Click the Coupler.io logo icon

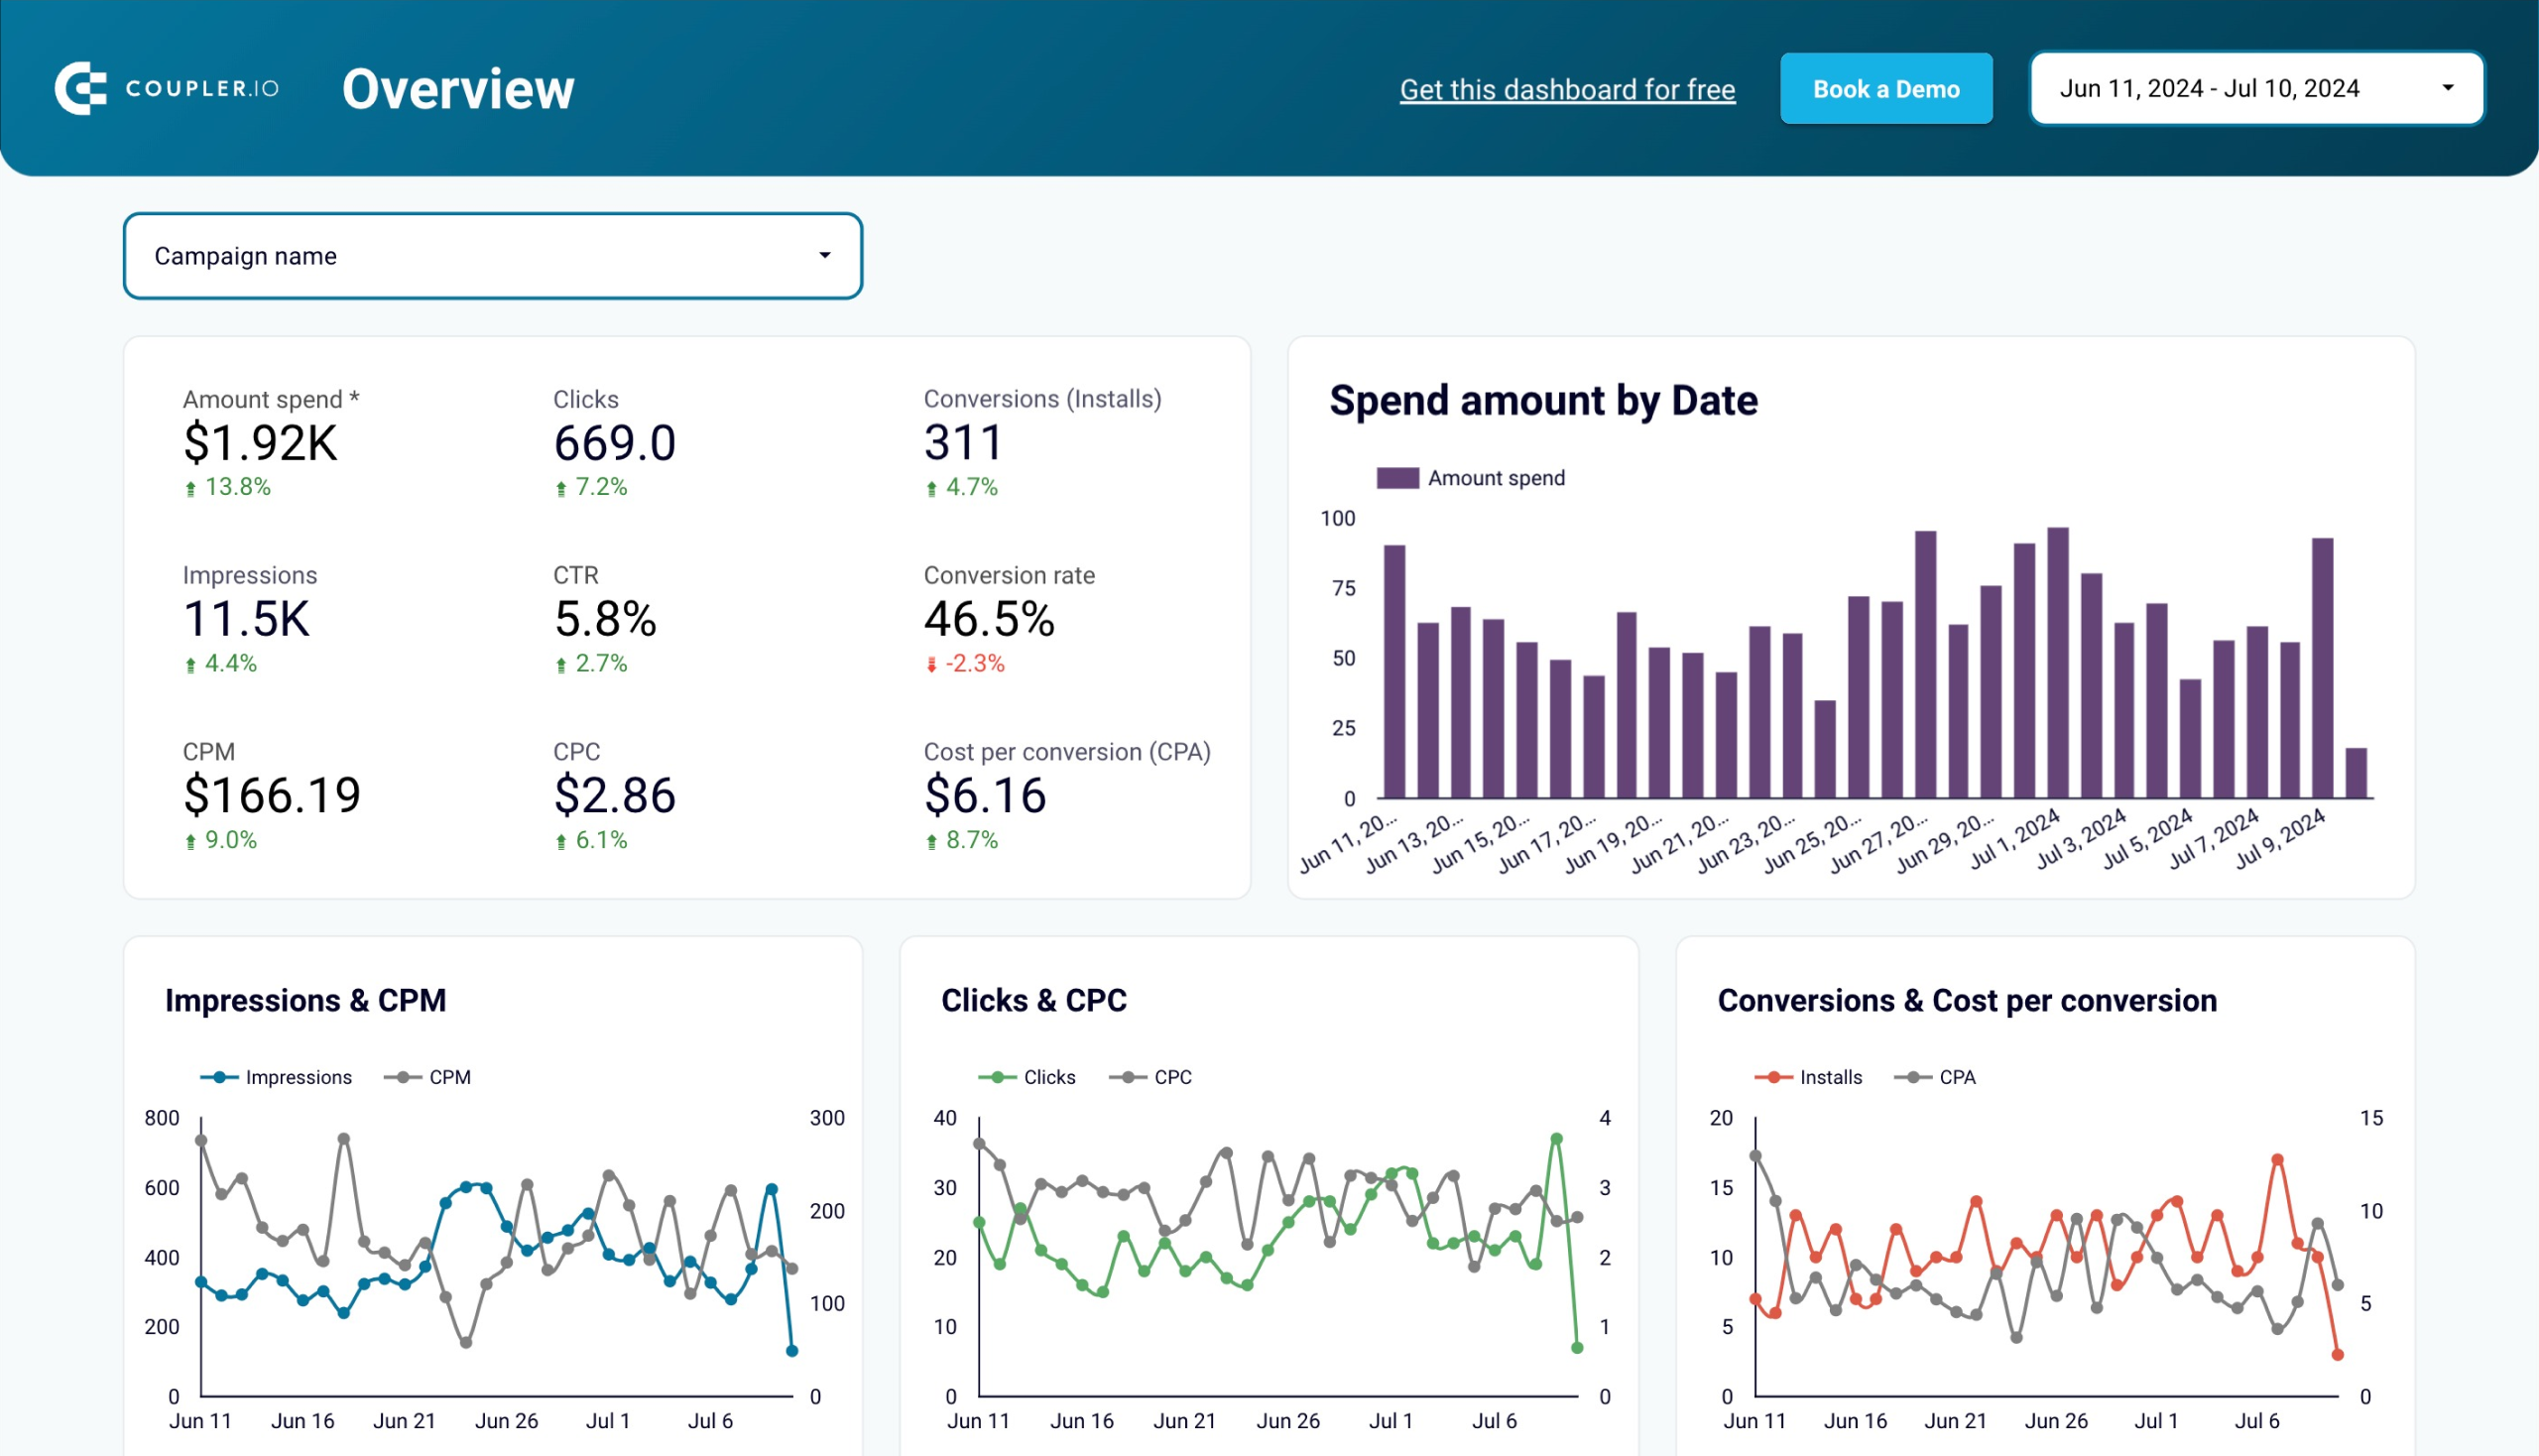pos(80,87)
